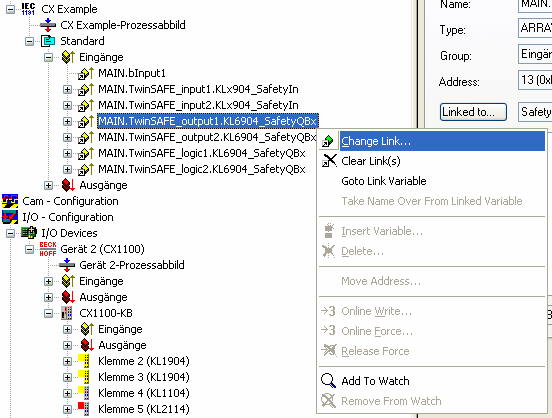Screen dimensions: 552x418
Task: Collapse the CX Example tree node
Action: pos(11,9)
